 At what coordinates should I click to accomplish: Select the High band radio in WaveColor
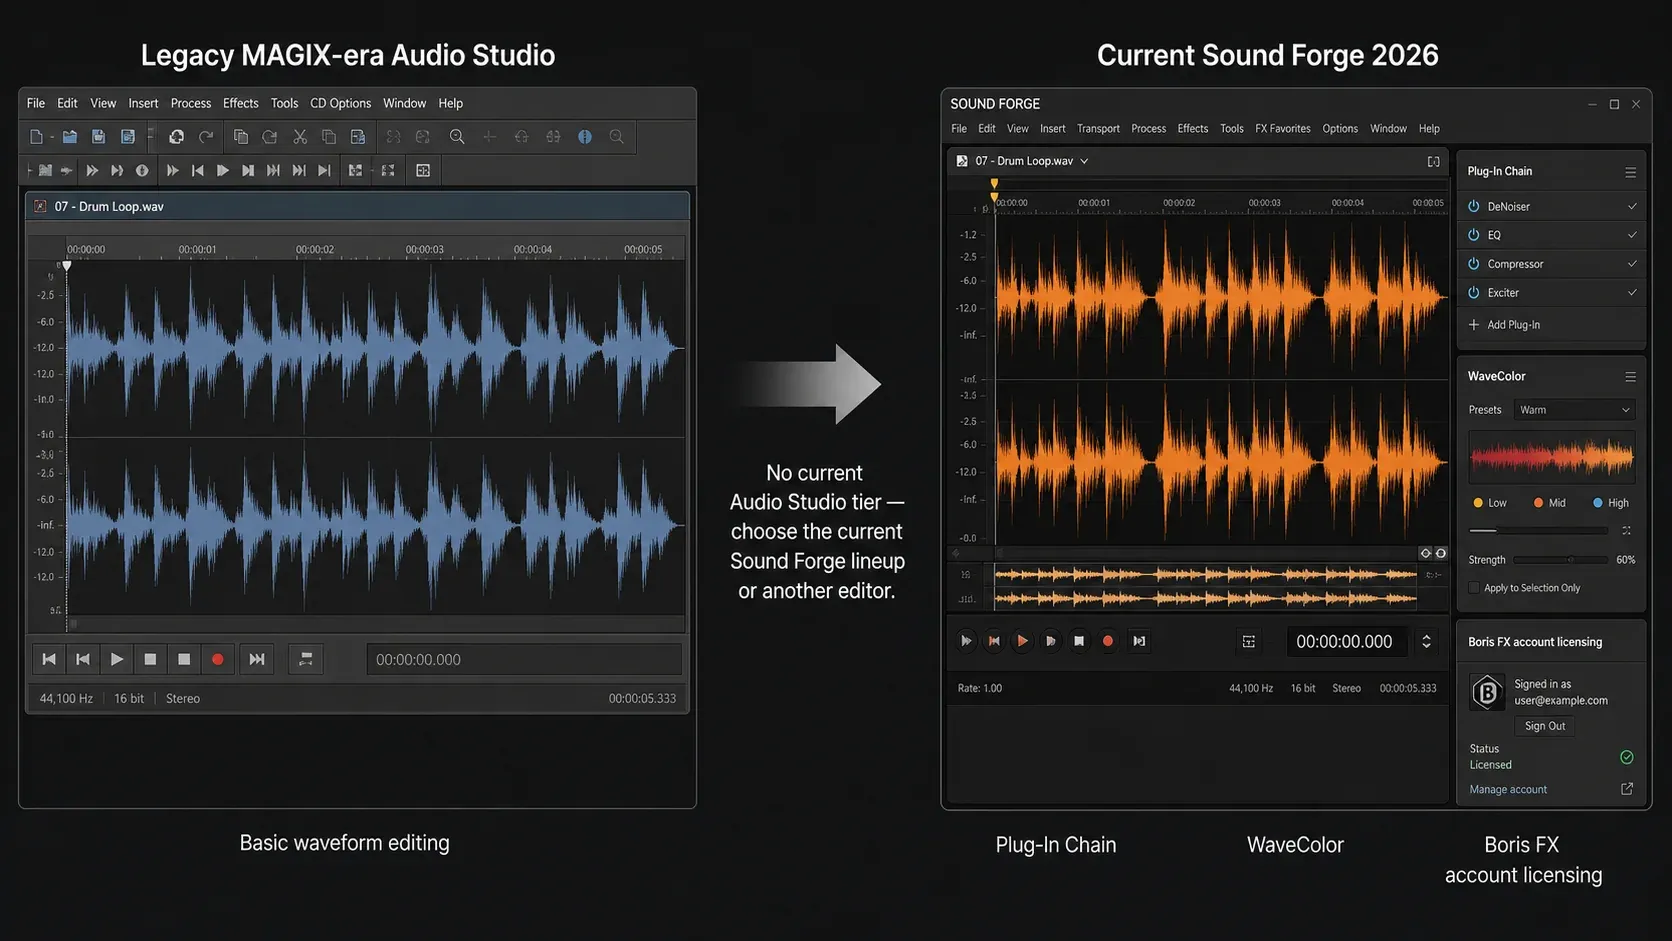(1598, 503)
